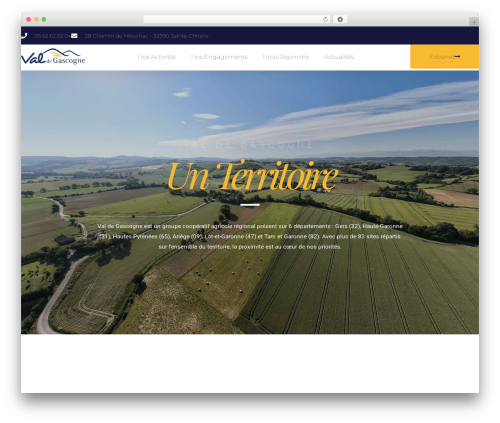Viewport: 500px width, 423px height.
Task: Click the phone icon in top bar
Action: pyautogui.click(x=24, y=36)
